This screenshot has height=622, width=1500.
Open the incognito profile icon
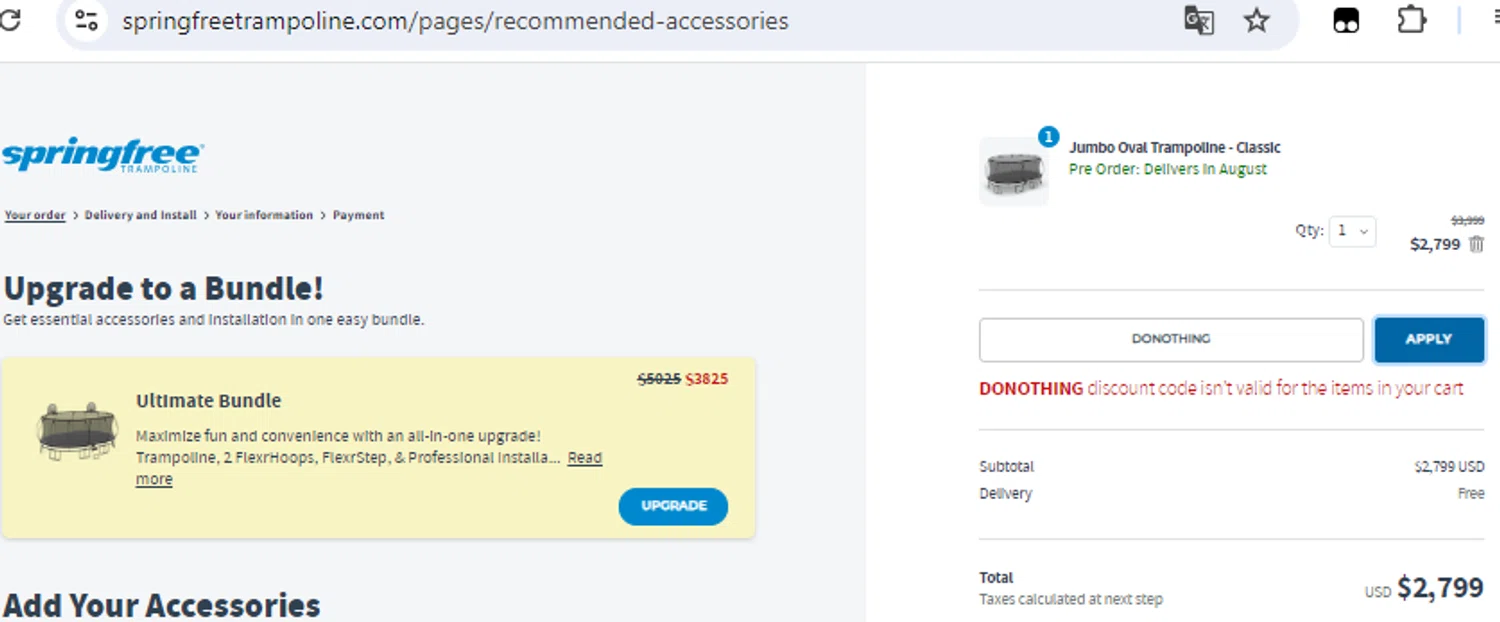pyautogui.click(x=1347, y=21)
